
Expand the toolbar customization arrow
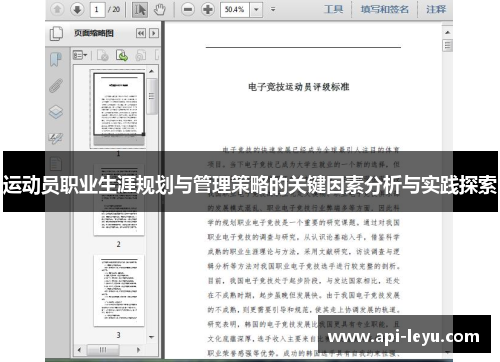tap(273, 9)
